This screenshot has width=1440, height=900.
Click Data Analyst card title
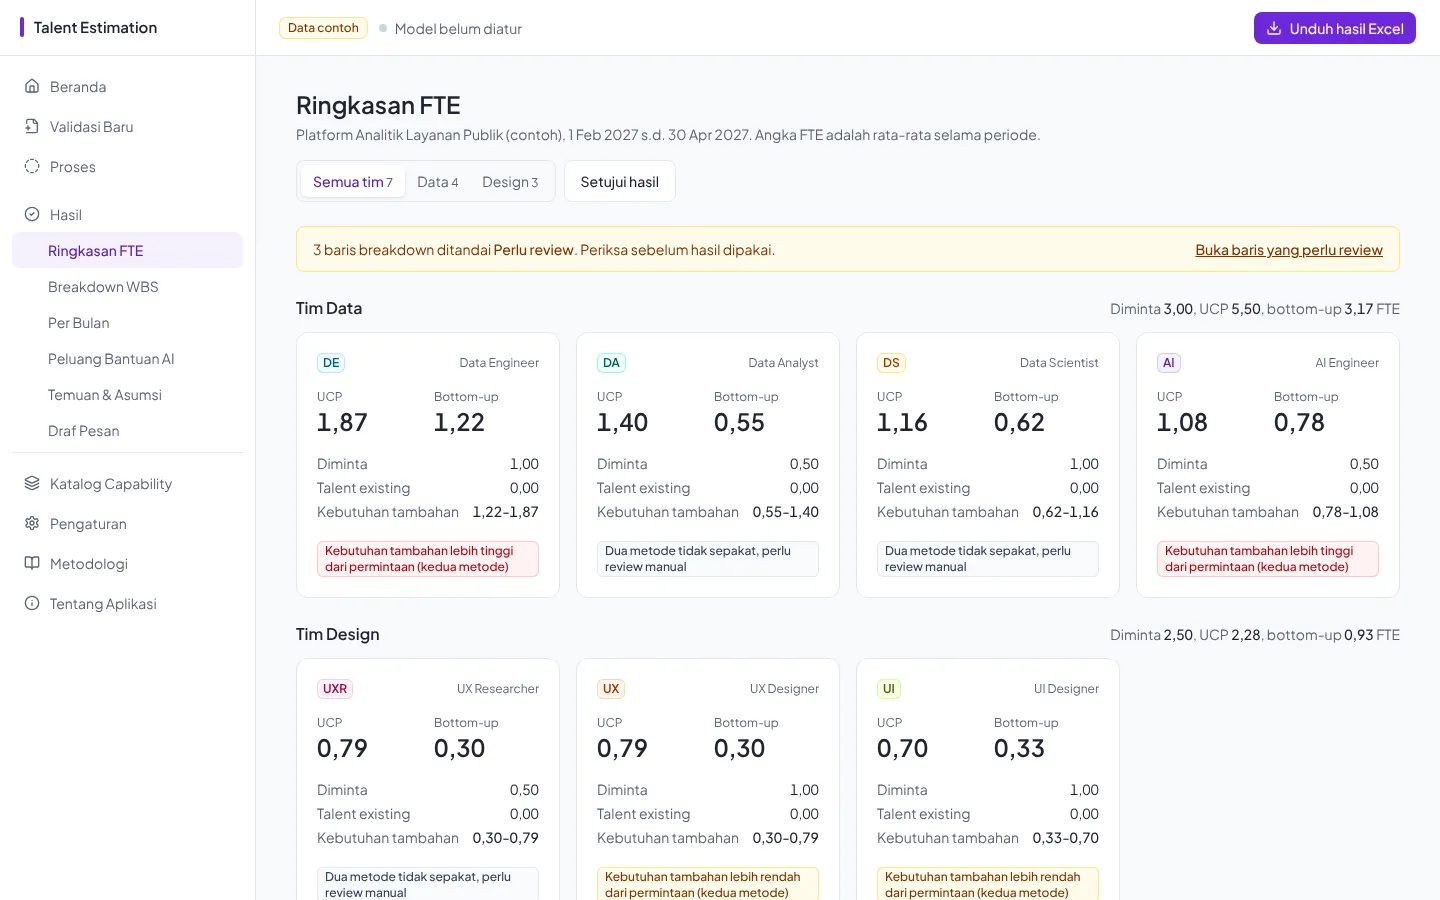pyautogui.click(x=784, y=363)
